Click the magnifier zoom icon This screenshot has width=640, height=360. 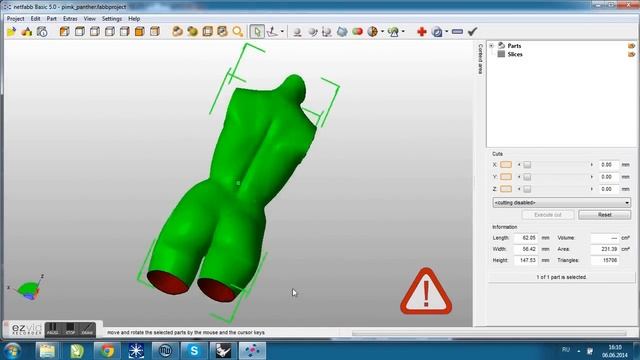tap(238, 31)
